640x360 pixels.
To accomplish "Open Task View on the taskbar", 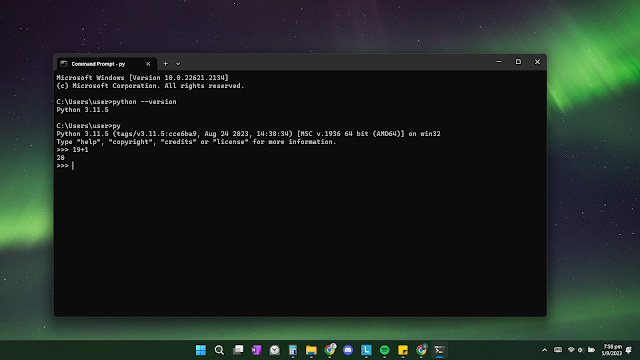I will pyautogui.click(x=238, y=350).
